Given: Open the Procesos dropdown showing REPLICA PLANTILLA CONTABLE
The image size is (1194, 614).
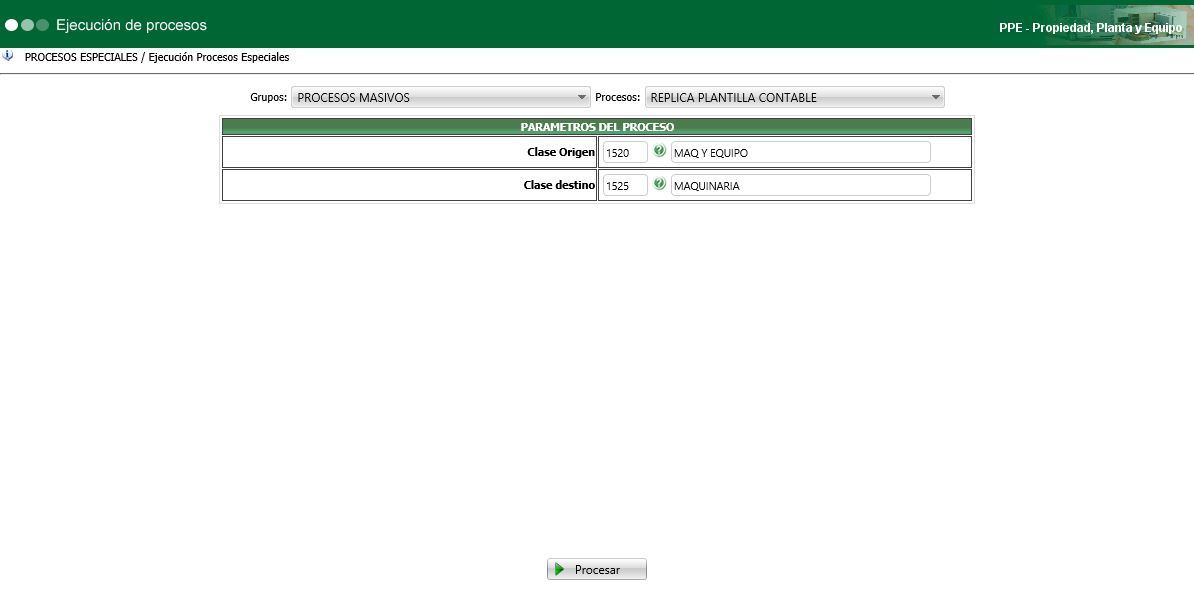Looking at the screenshot, I should click(x=795, y=98).
